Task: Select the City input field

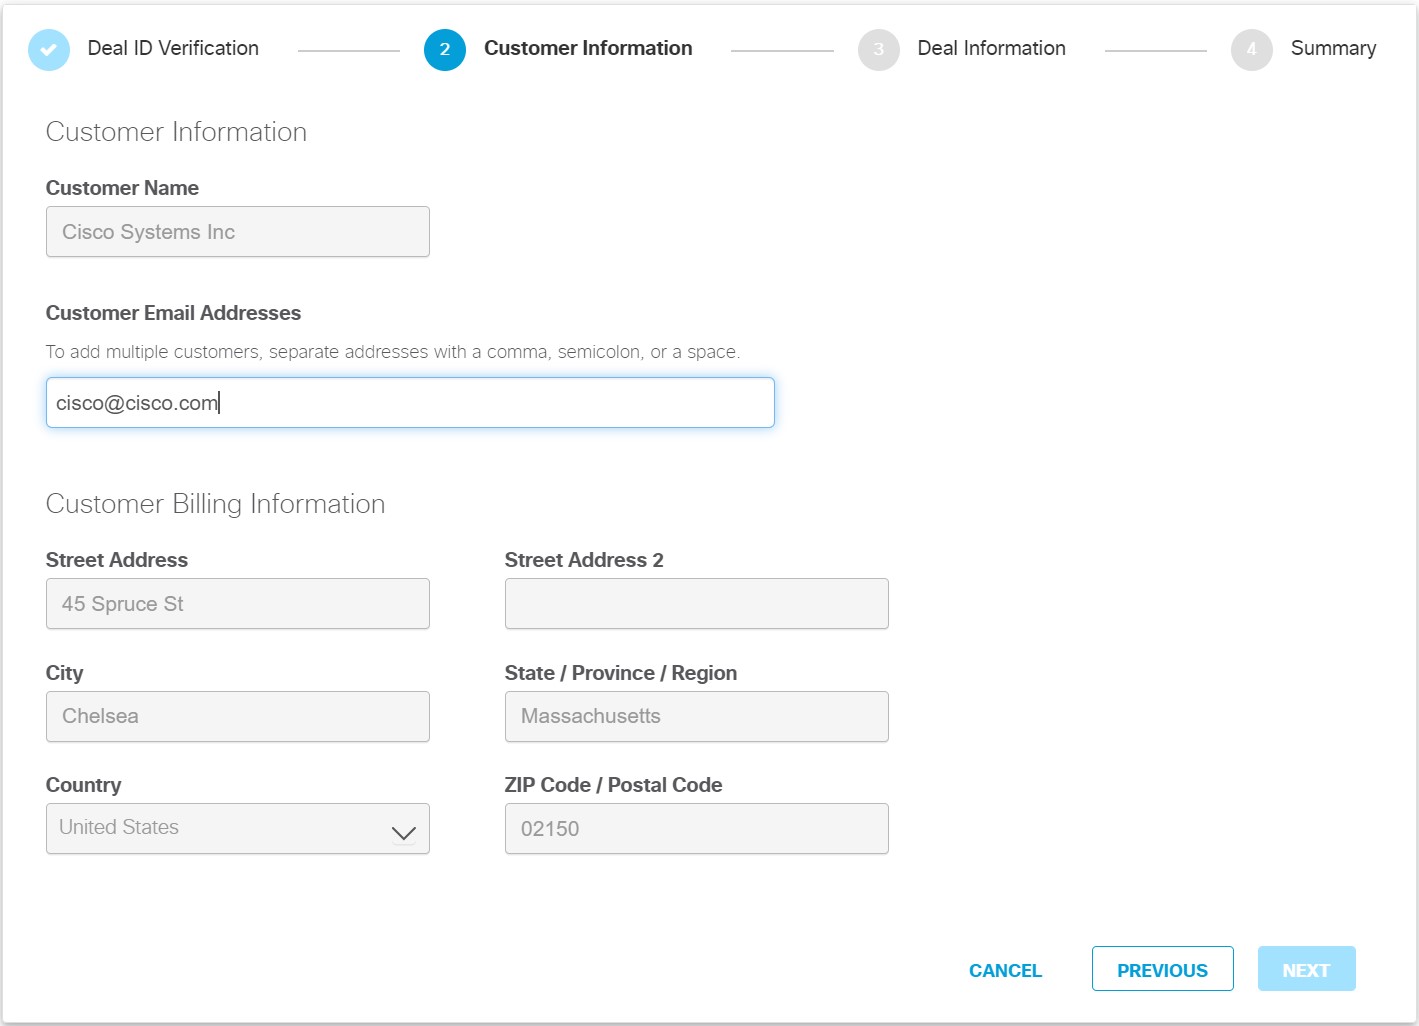Action: (x=238, y=716)
